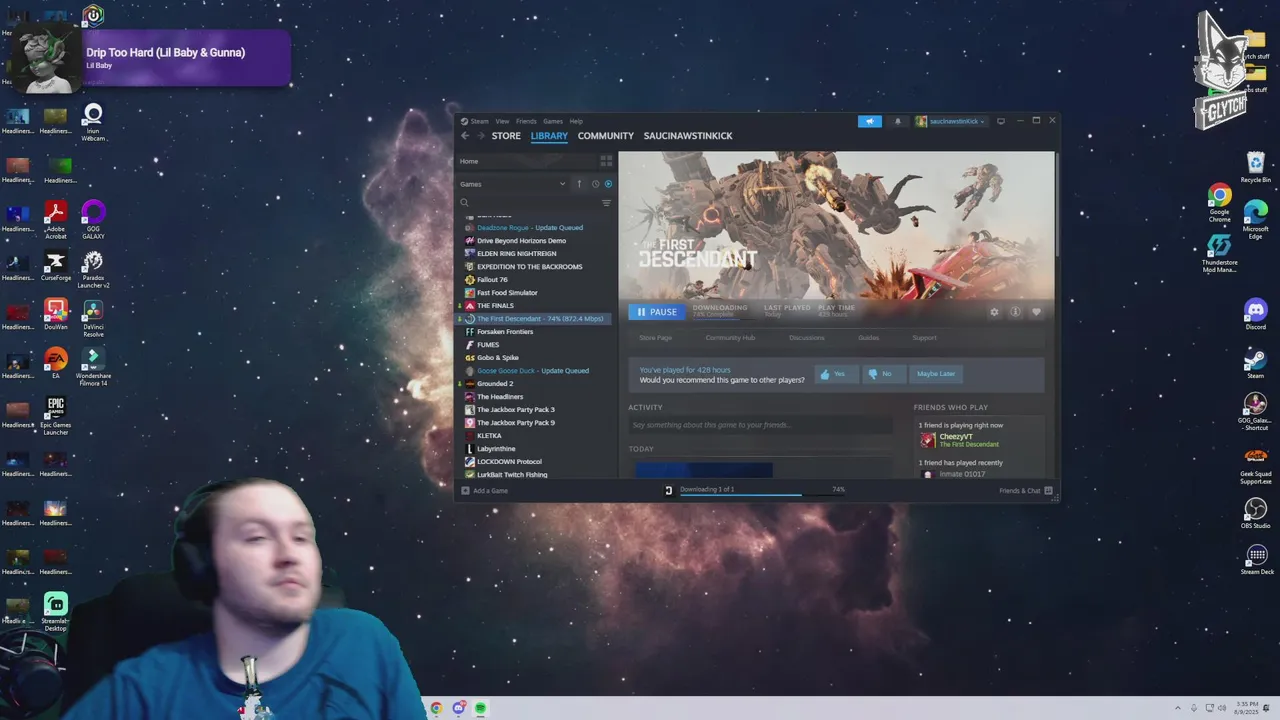The height and width of the screenshot is (720, 1280).
Task: Open Discussions link
Action: pyautogui.click(x=807, y=338)
